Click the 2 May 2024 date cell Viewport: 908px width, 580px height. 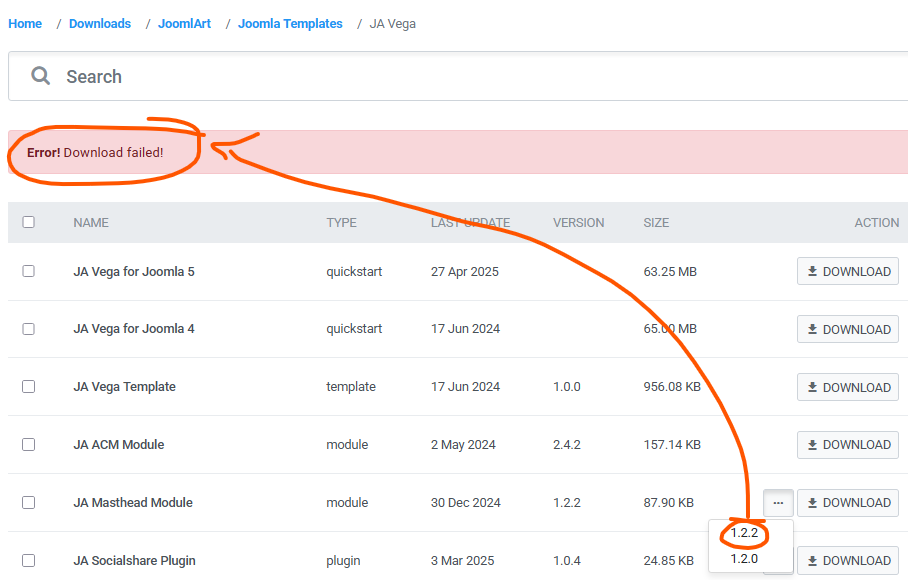(463, 445)
